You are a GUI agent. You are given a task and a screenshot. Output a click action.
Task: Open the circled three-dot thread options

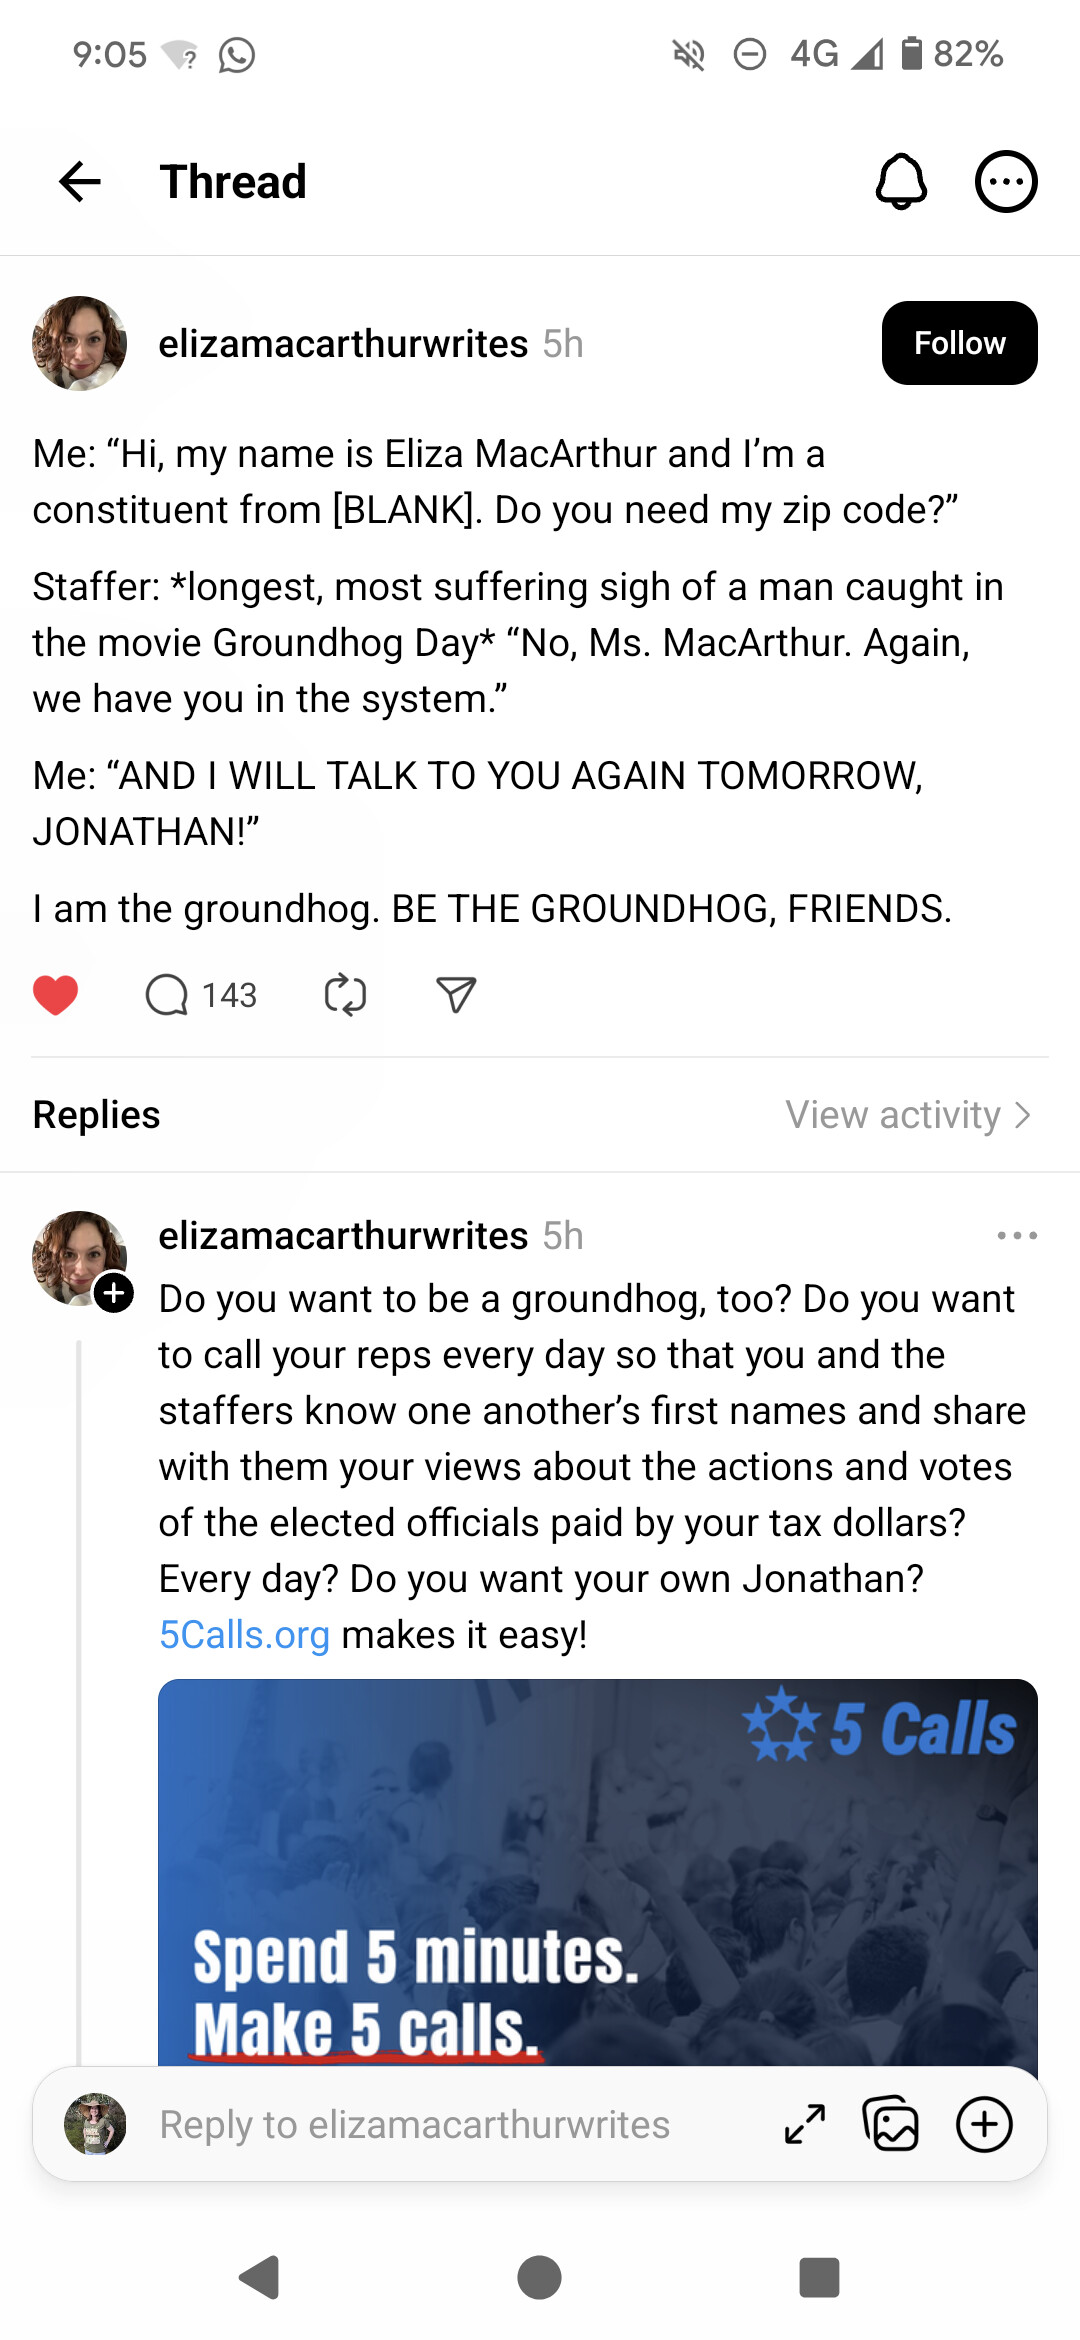pos(1006,182)
